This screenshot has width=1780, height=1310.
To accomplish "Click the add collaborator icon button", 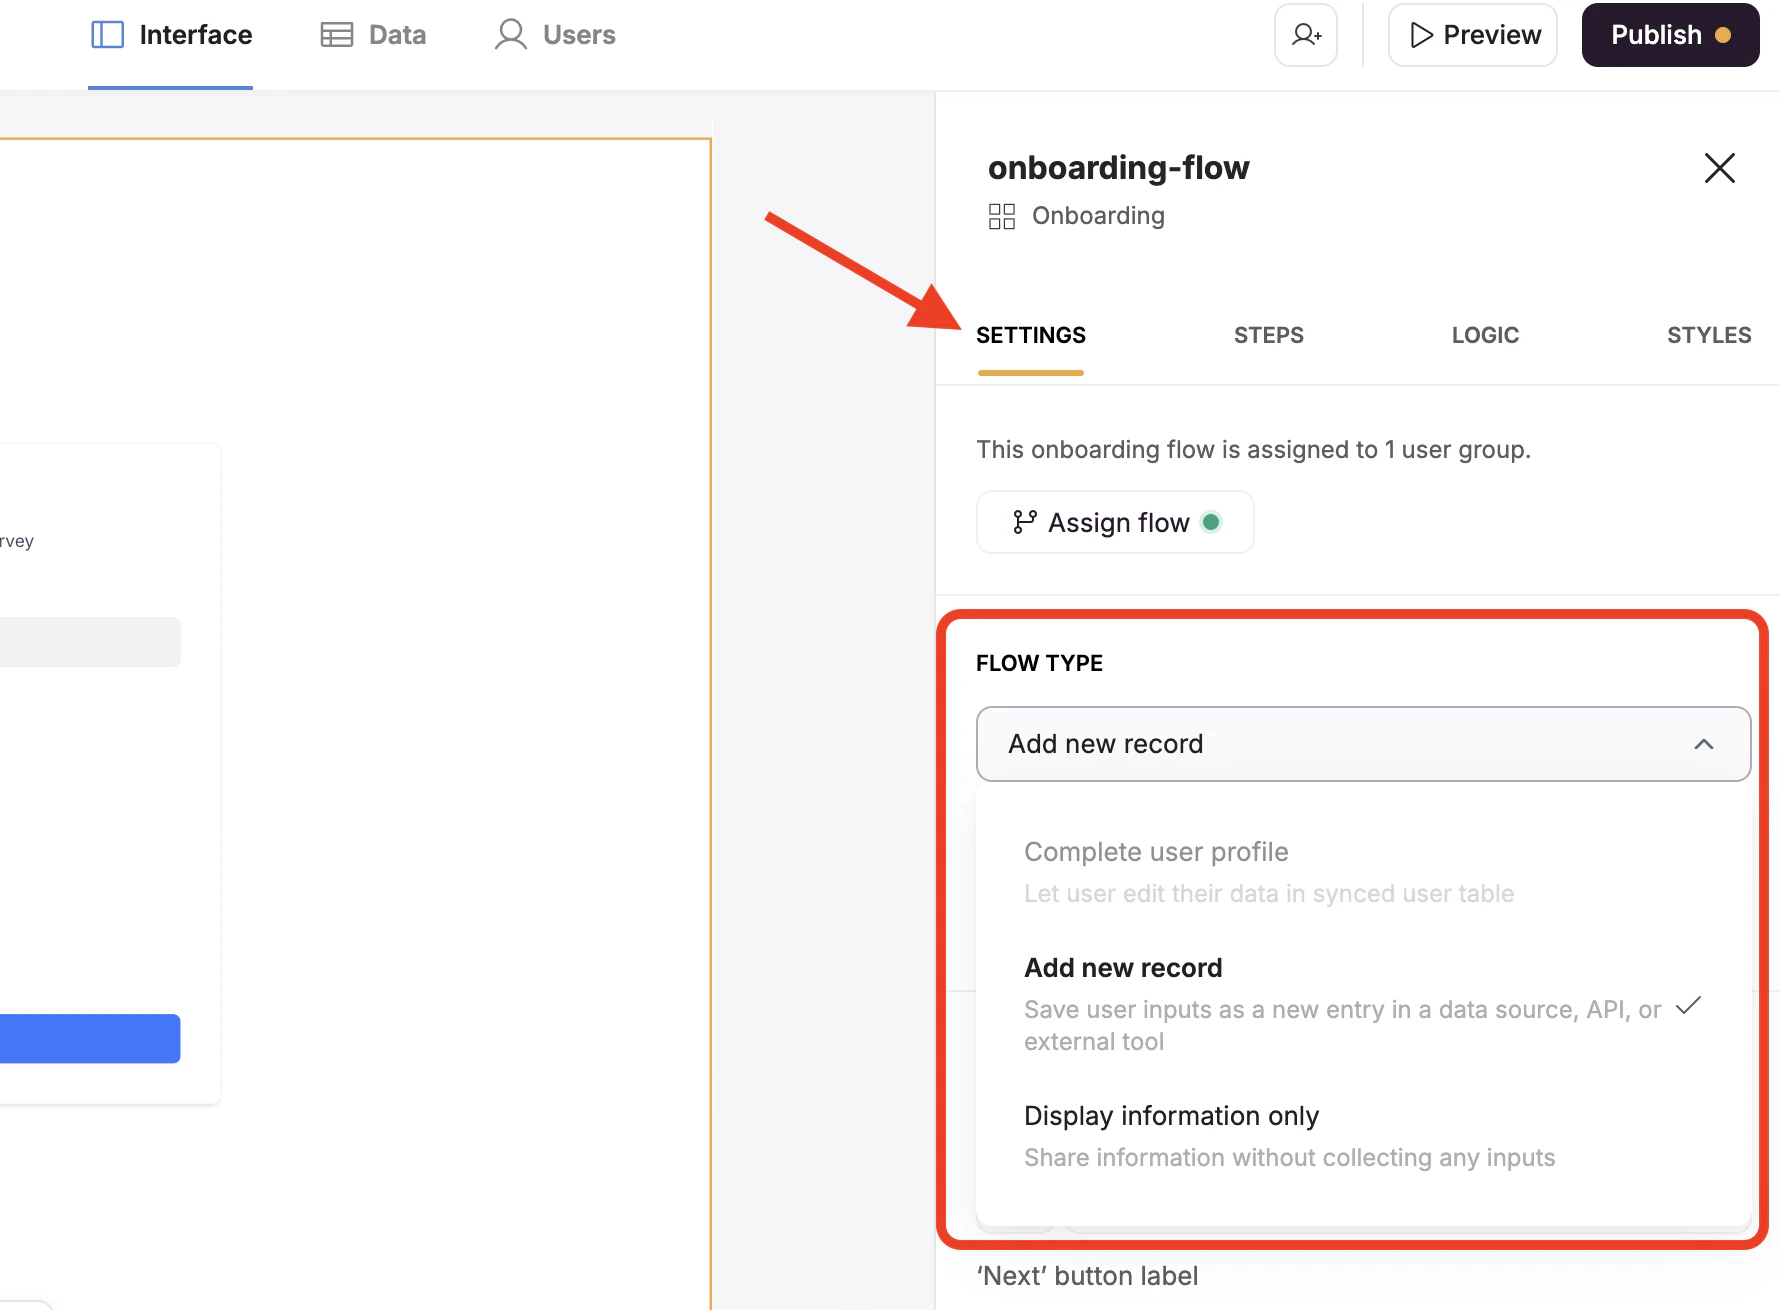I will click(1306, 35).
